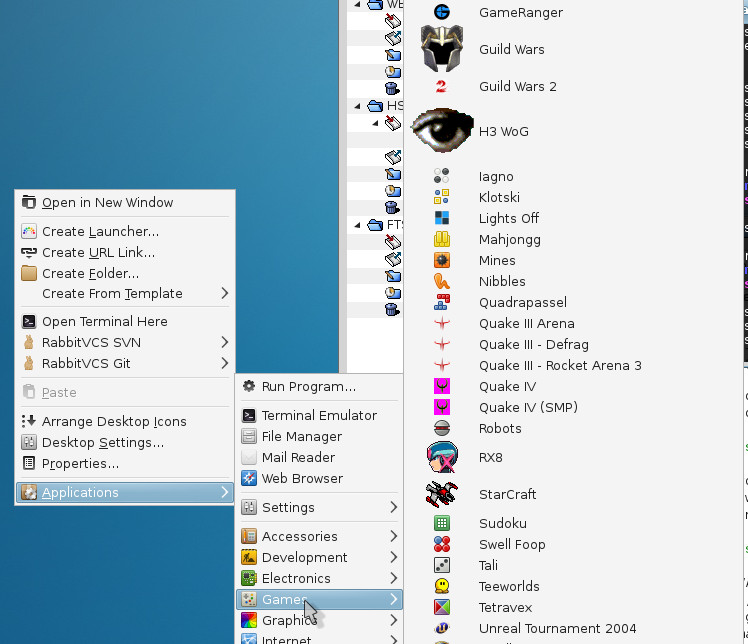Click the Mahjongg tile icon

441,239
